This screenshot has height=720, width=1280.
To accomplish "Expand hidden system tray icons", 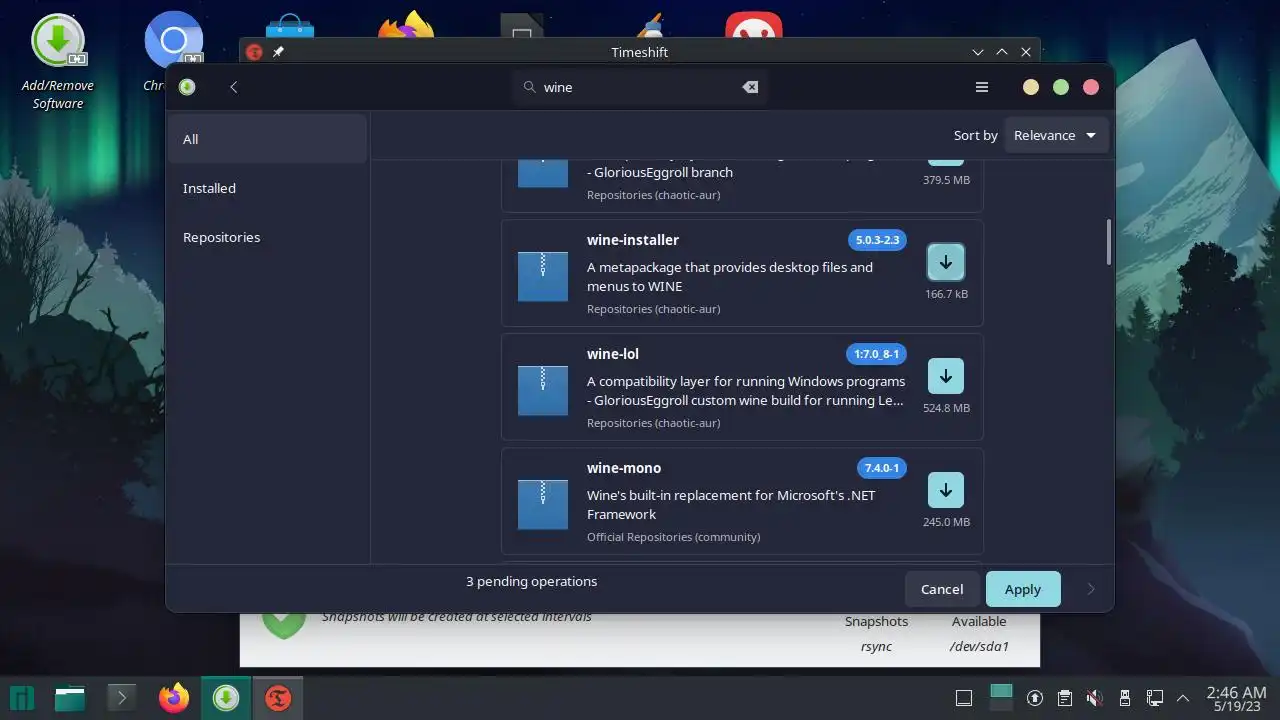I will 1183,698.
